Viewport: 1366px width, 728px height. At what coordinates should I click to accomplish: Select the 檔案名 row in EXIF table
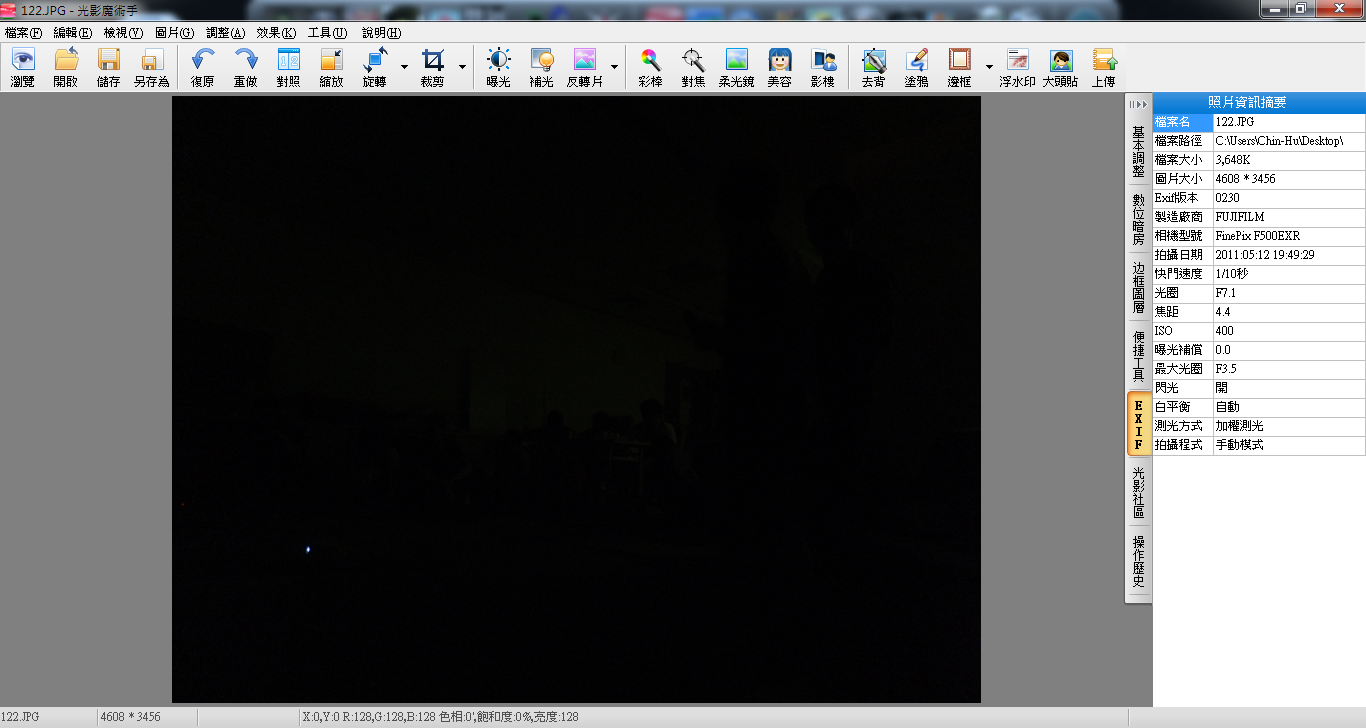[1183, 122]
